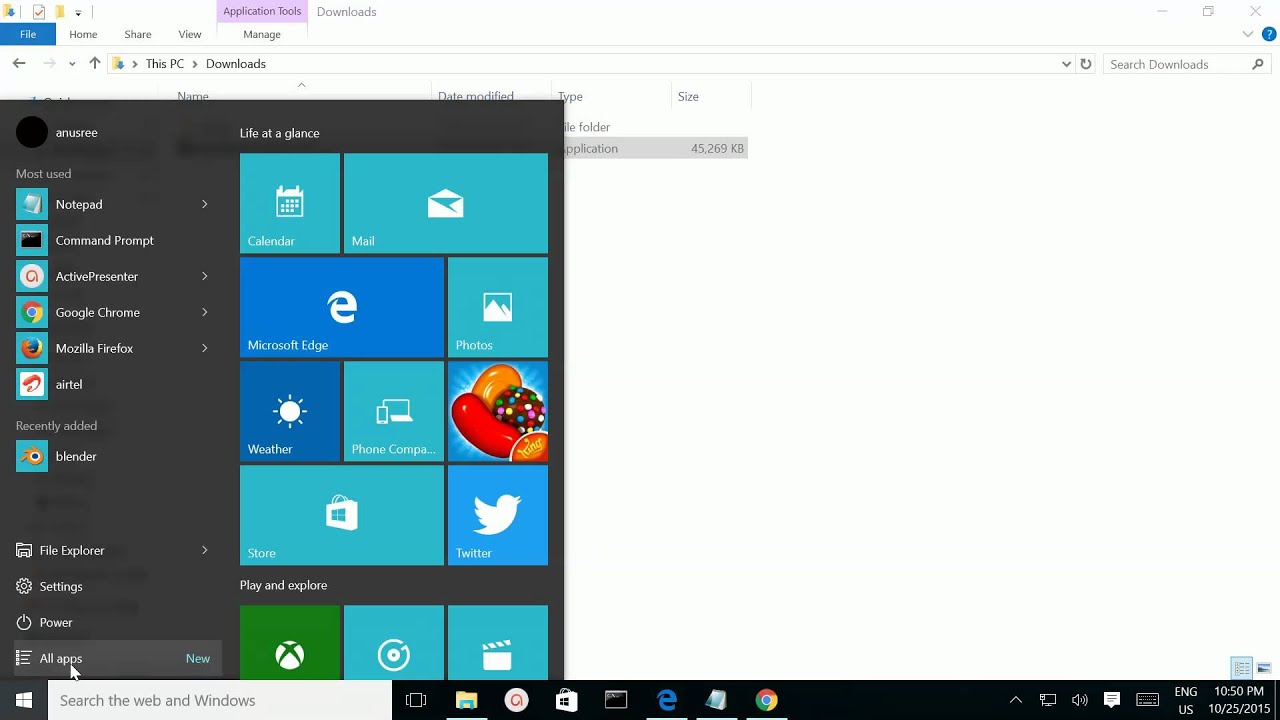The image size is (1280, 720).
Task: Open the Weather tile
Action: 290,411
